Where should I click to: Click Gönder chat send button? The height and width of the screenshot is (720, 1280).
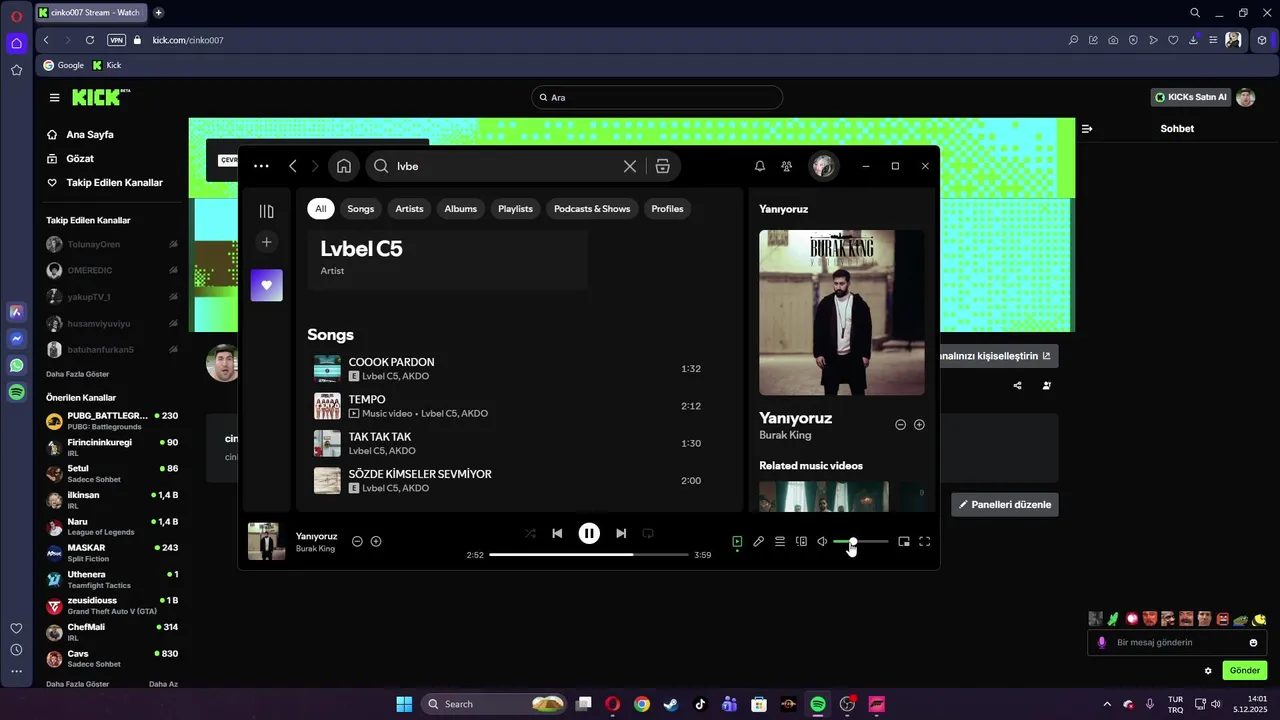[x=1244, y=670]
